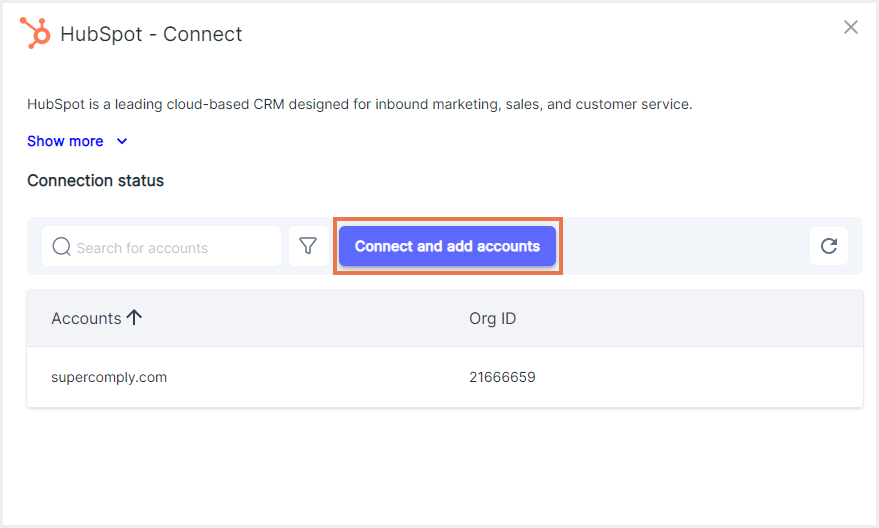Close the HubSpot Connect dialog

pos(850,27)
